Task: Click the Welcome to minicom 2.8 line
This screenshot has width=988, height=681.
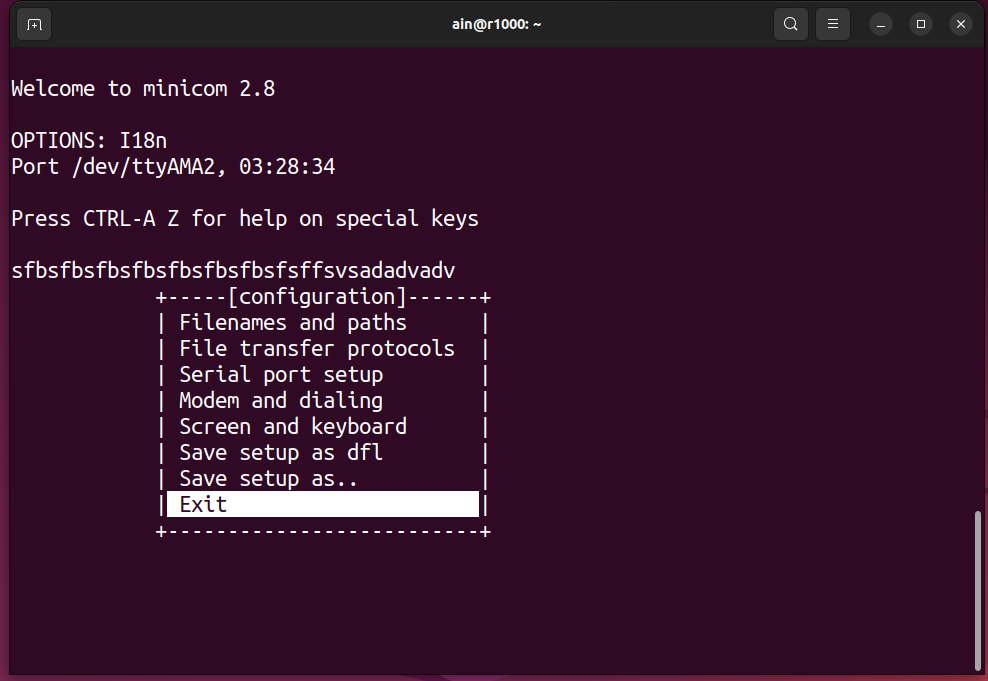Action: pyautogui.click(x=143, y=89)
